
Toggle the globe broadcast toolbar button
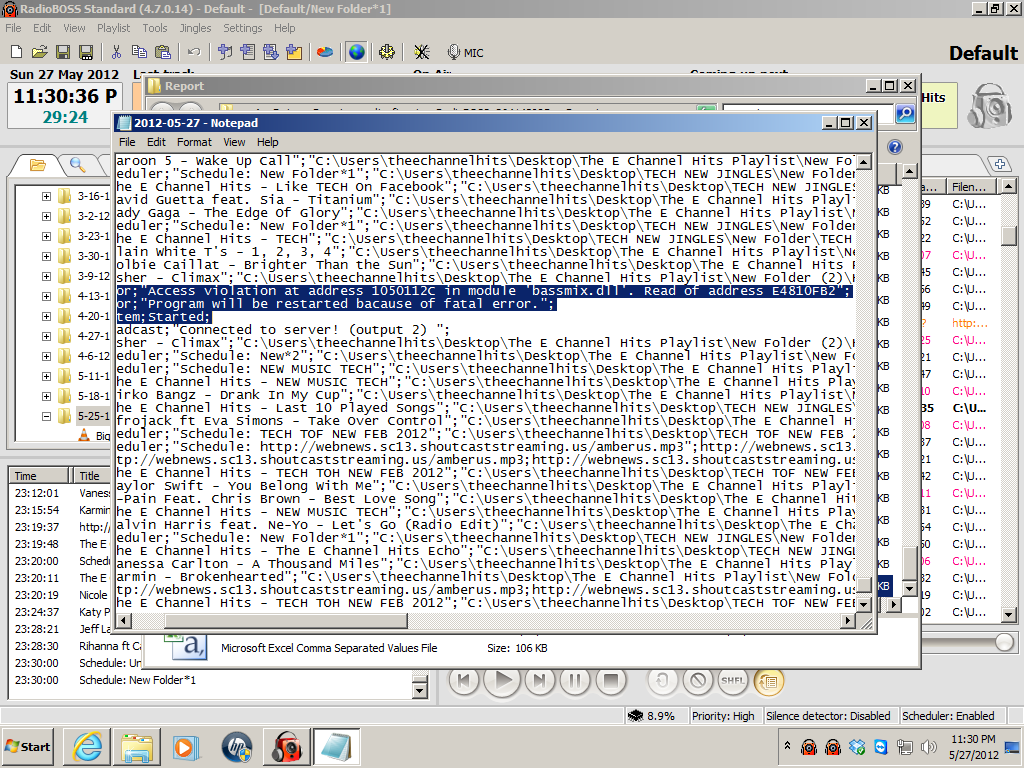357,52
